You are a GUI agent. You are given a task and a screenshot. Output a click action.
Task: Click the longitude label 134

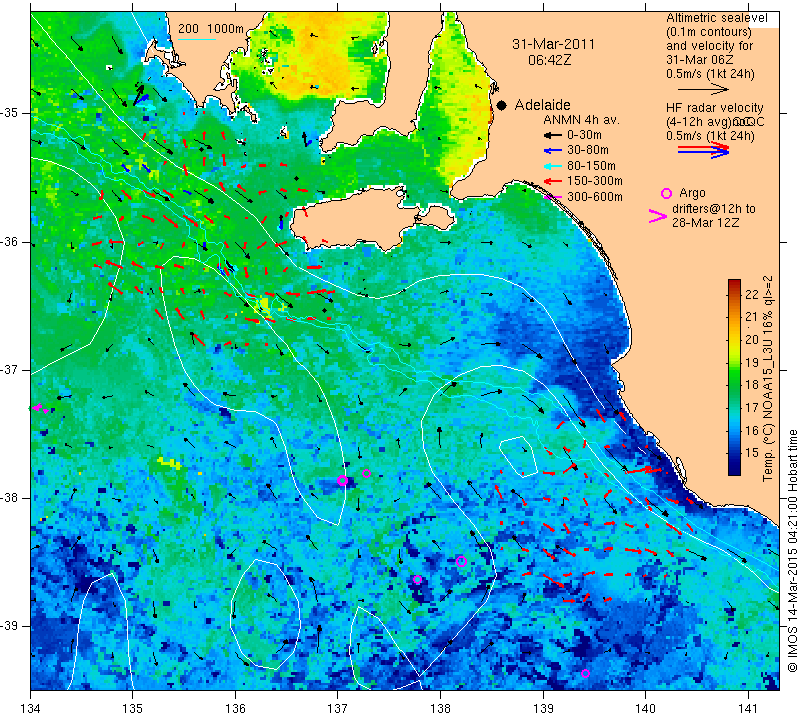(x=31, y=708)
